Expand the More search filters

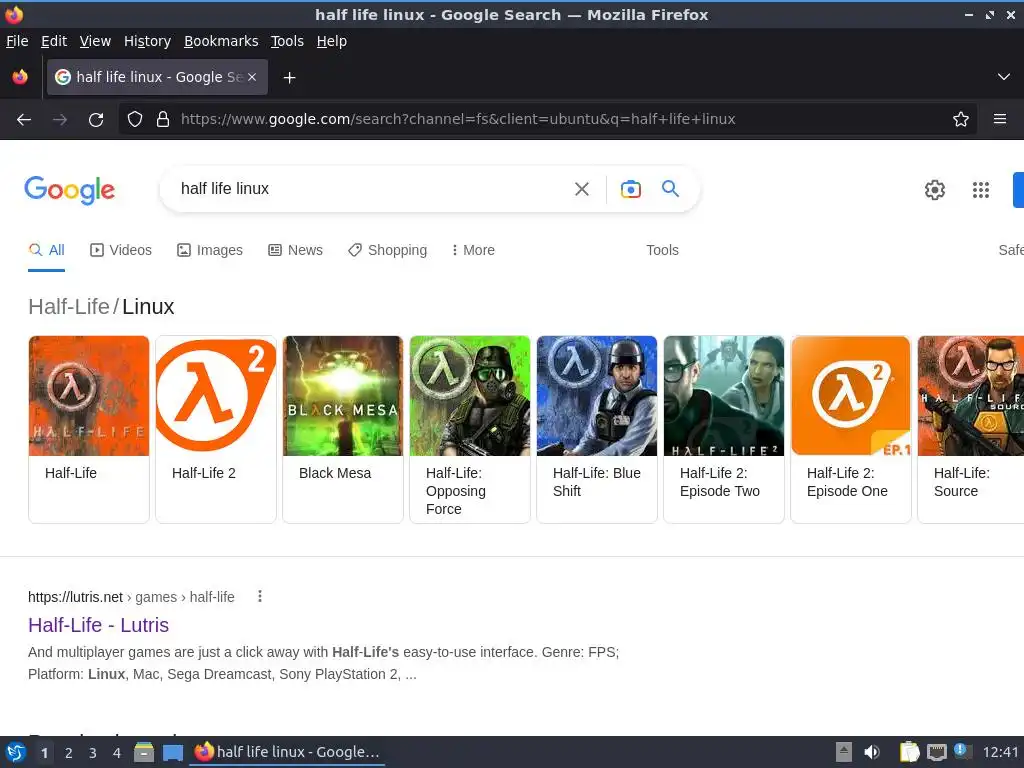coord(473,250)
